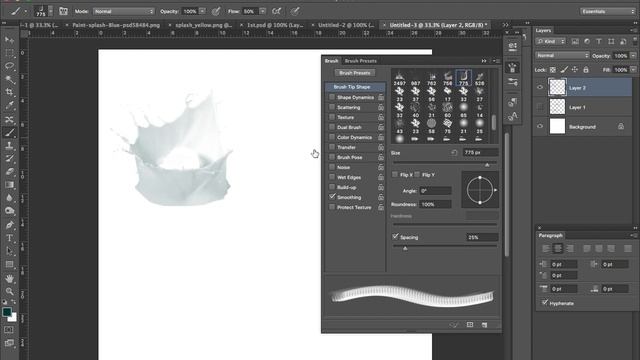Select the Magic Wand tool

coord(9,79)
